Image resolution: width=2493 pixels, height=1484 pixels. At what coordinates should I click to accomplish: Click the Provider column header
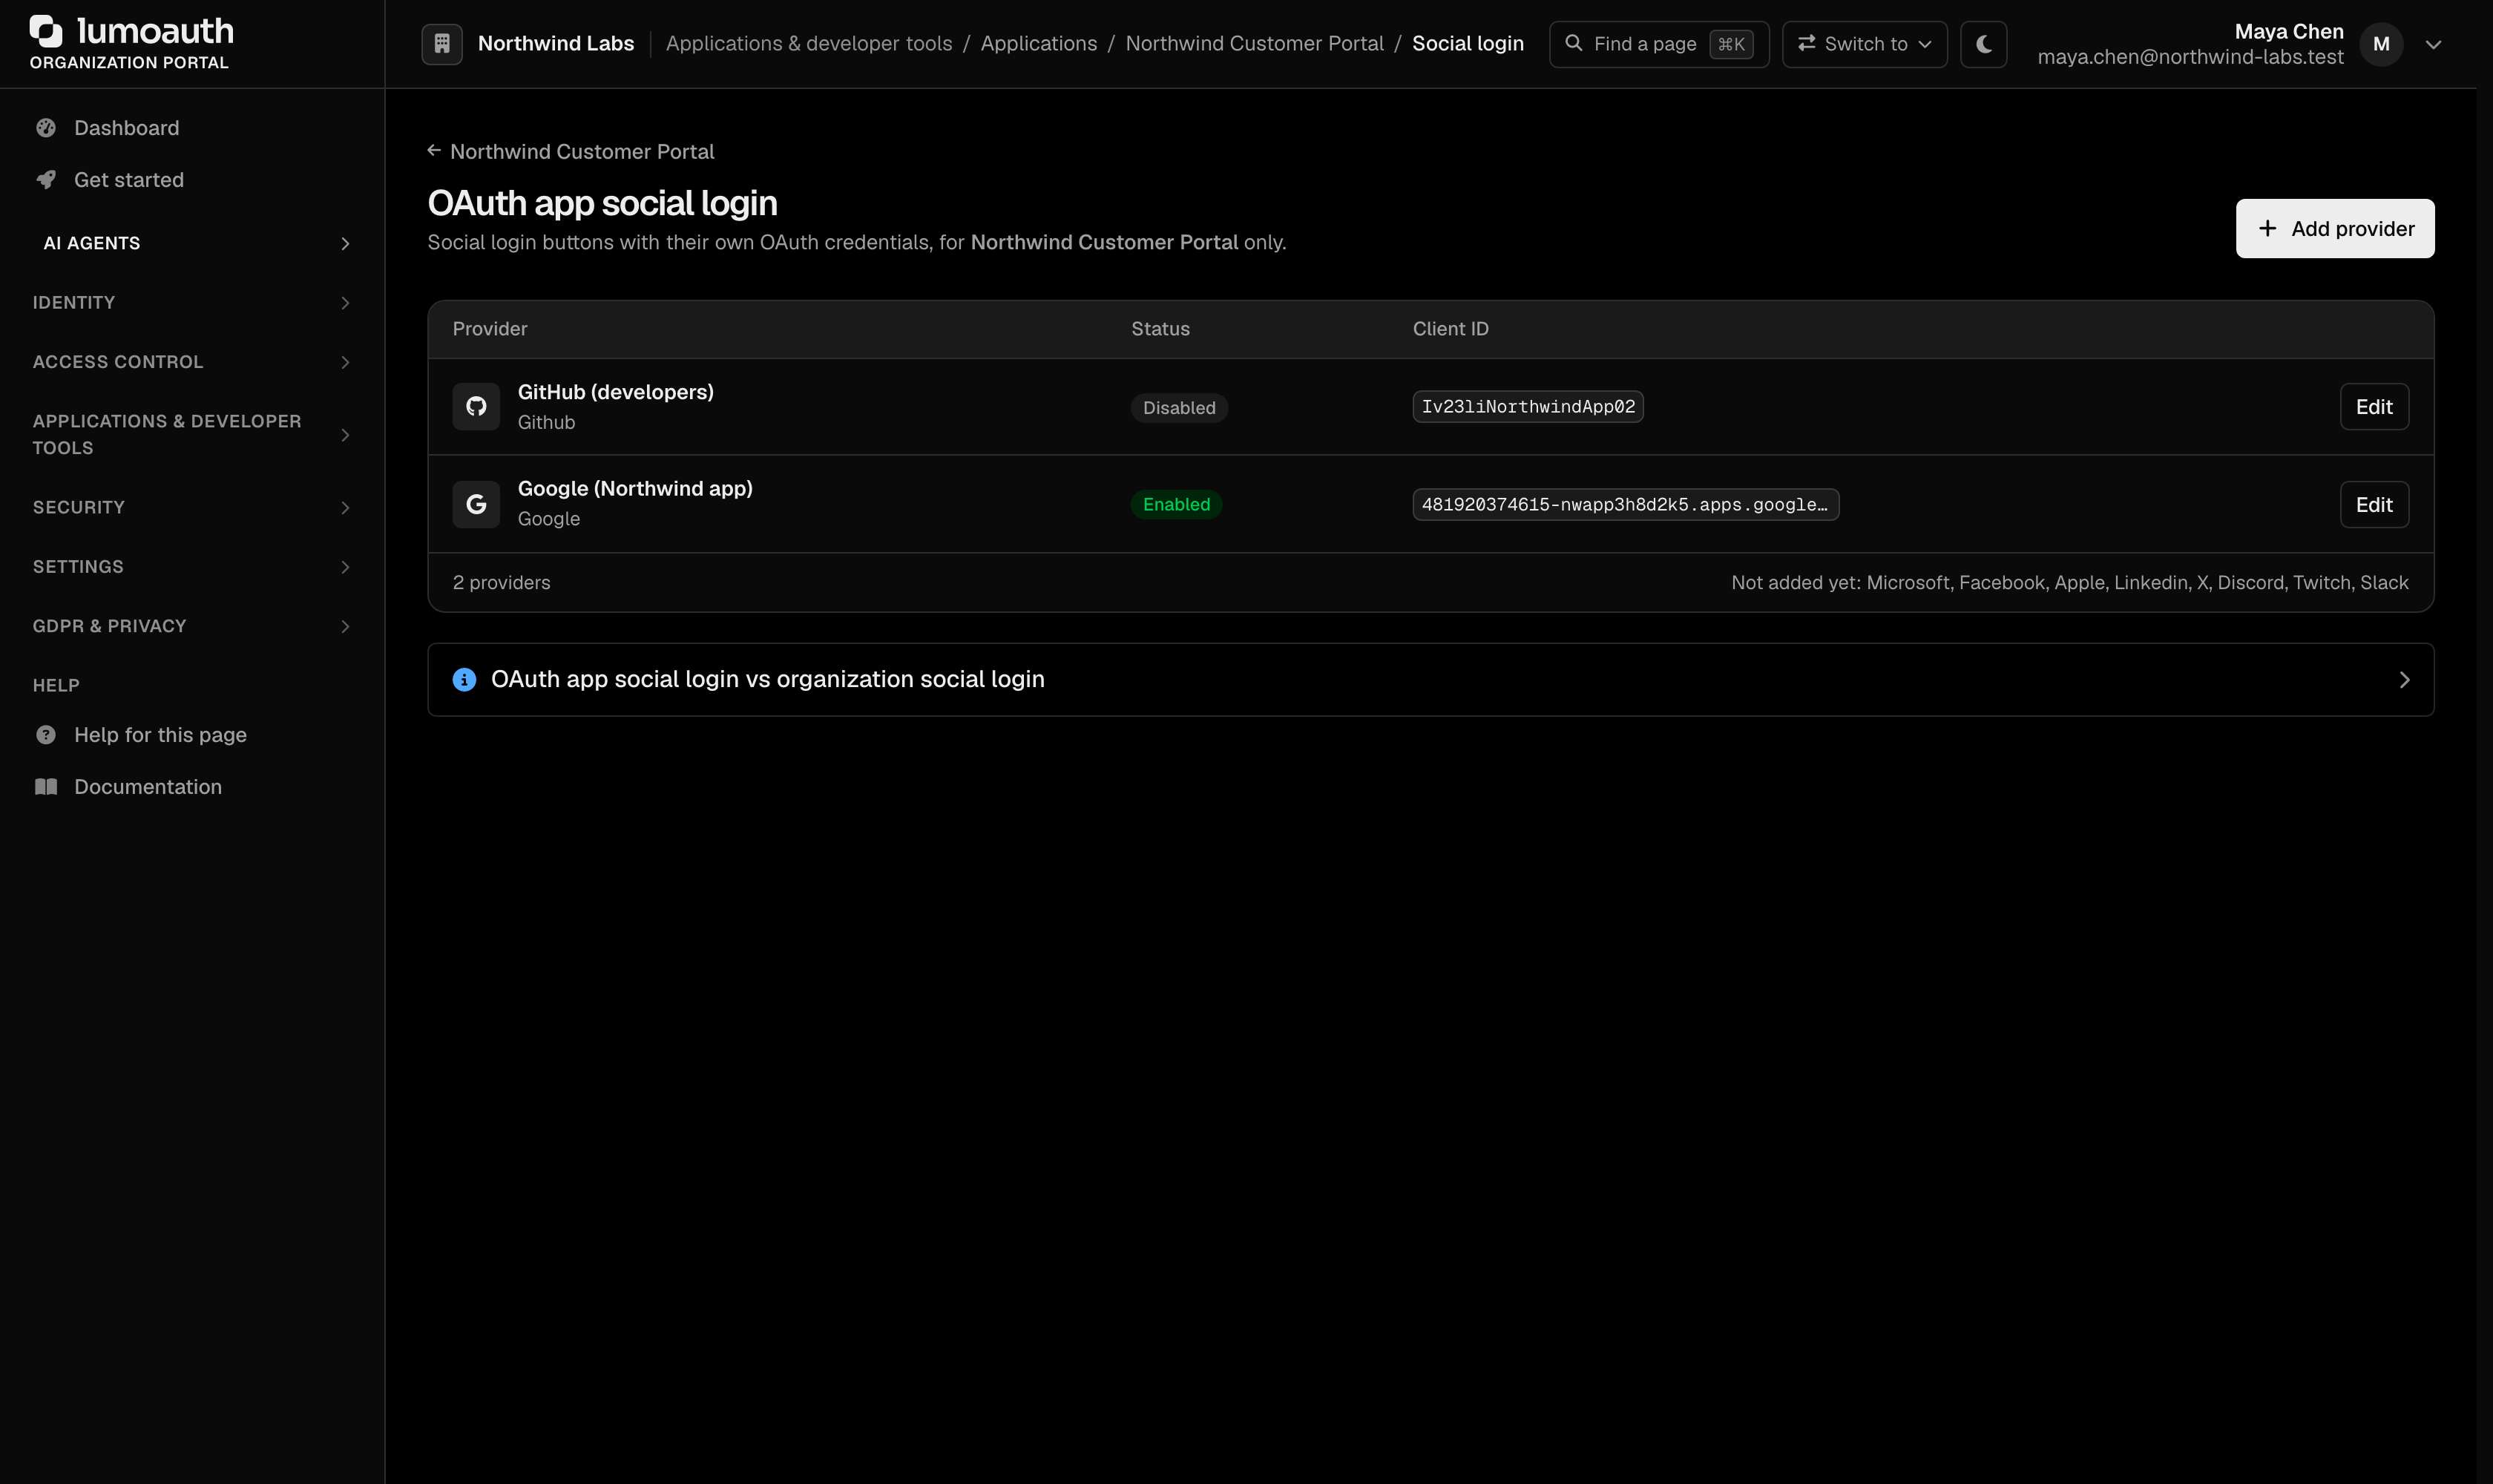pos(490,329)
